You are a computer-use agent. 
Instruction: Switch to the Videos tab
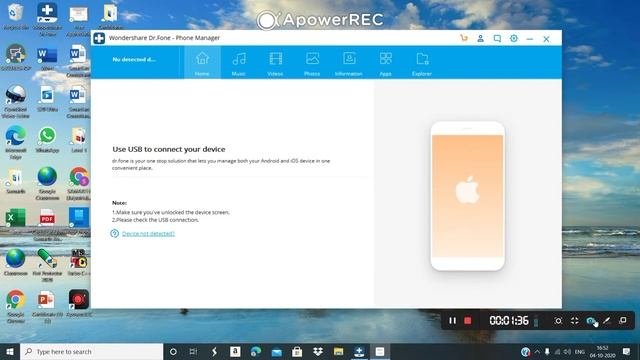276,62
